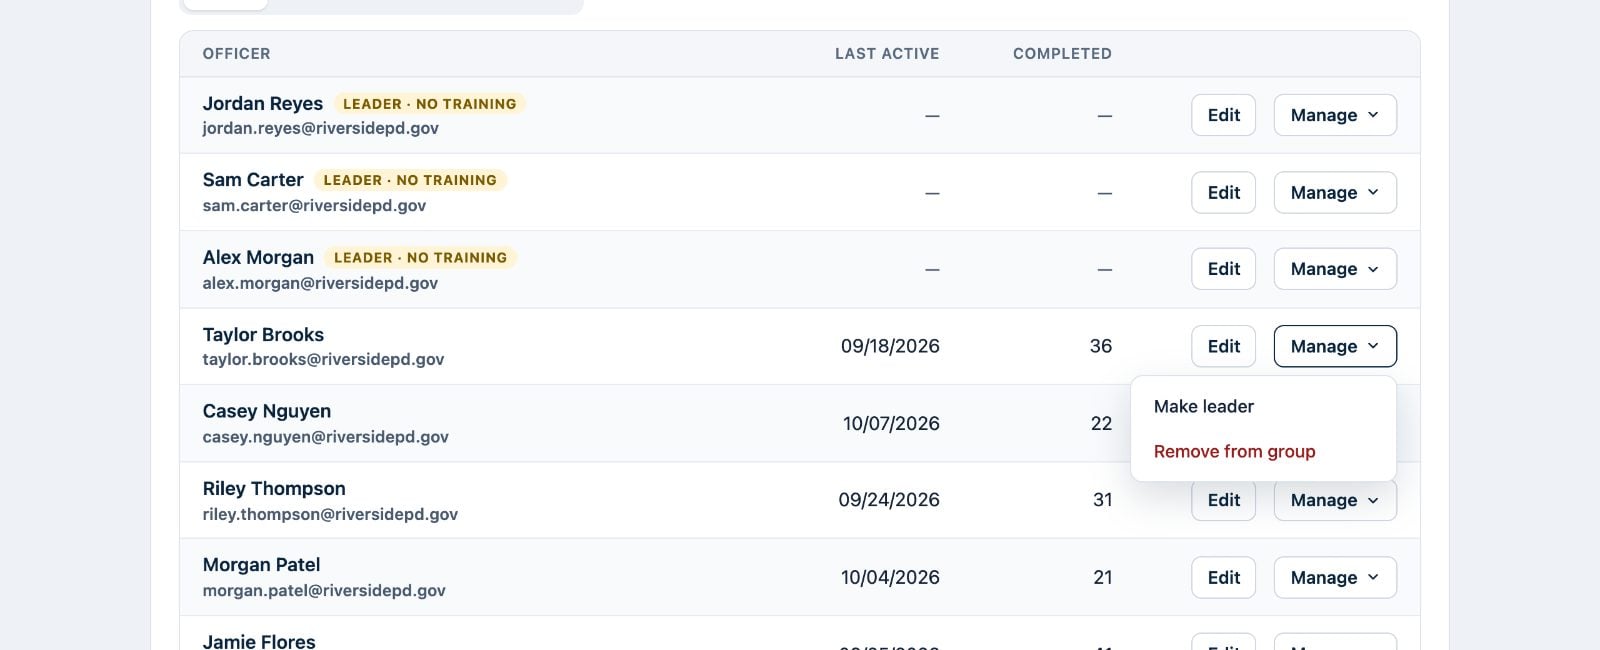Select Remove from group option
Viewport: 1600px width, 650px height.
[x=1263, y=451]
